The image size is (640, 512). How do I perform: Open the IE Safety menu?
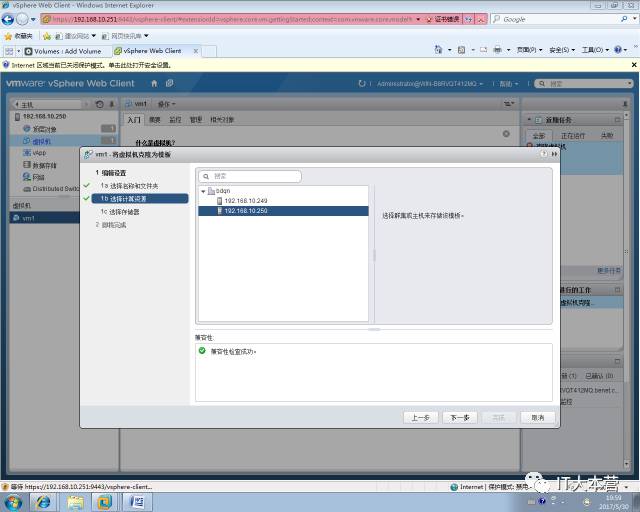pos(562,50)
